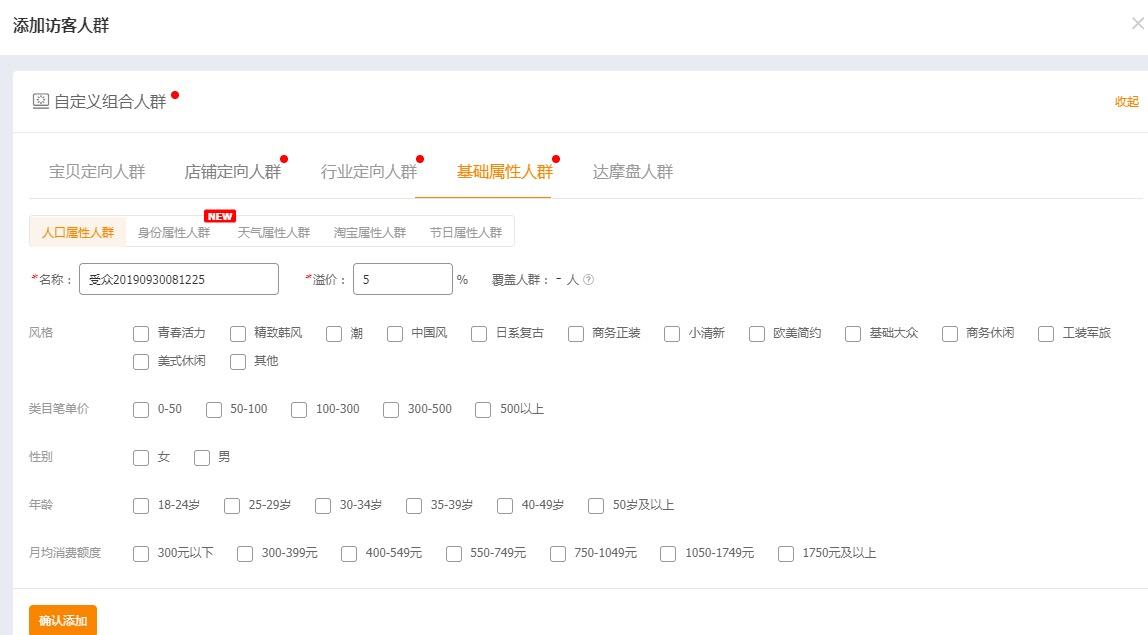This screenshot has width=1148, height=635.
Task: Check the 400-549元 spending checkbox
Action: coord(349,554)
